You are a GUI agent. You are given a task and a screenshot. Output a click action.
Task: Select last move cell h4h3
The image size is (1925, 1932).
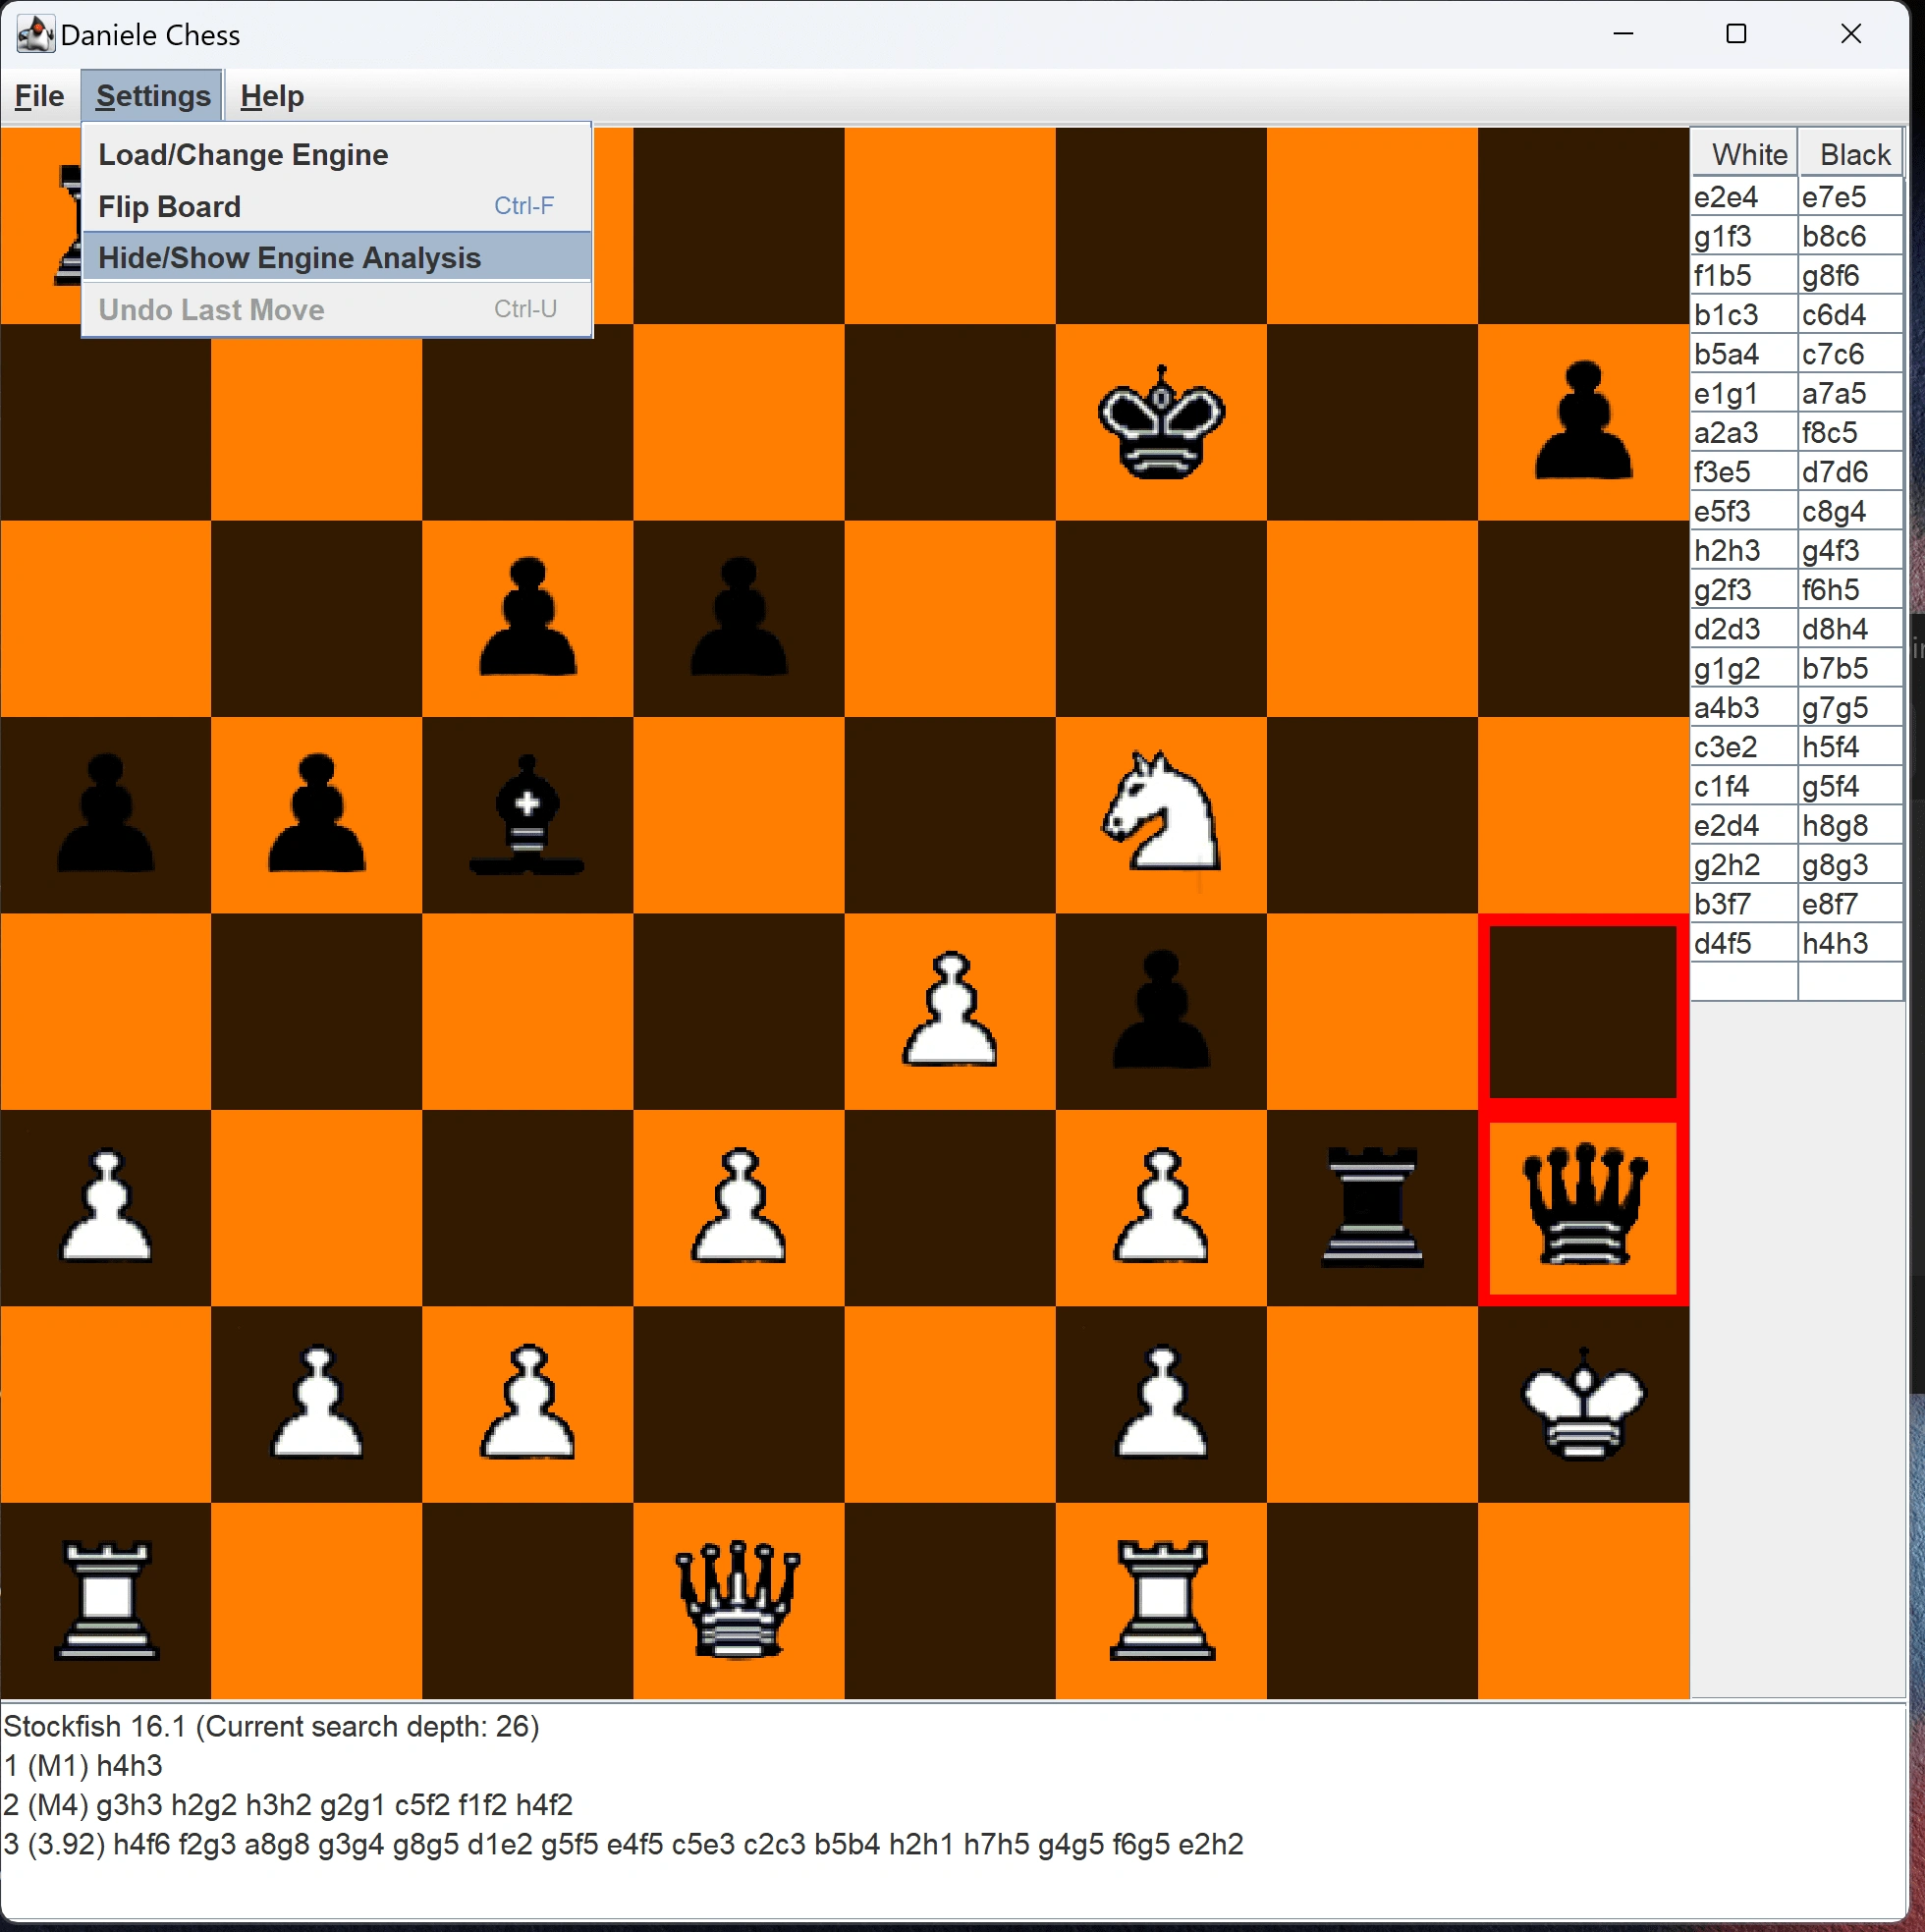pyautogui.click(x=1850, y=944)
